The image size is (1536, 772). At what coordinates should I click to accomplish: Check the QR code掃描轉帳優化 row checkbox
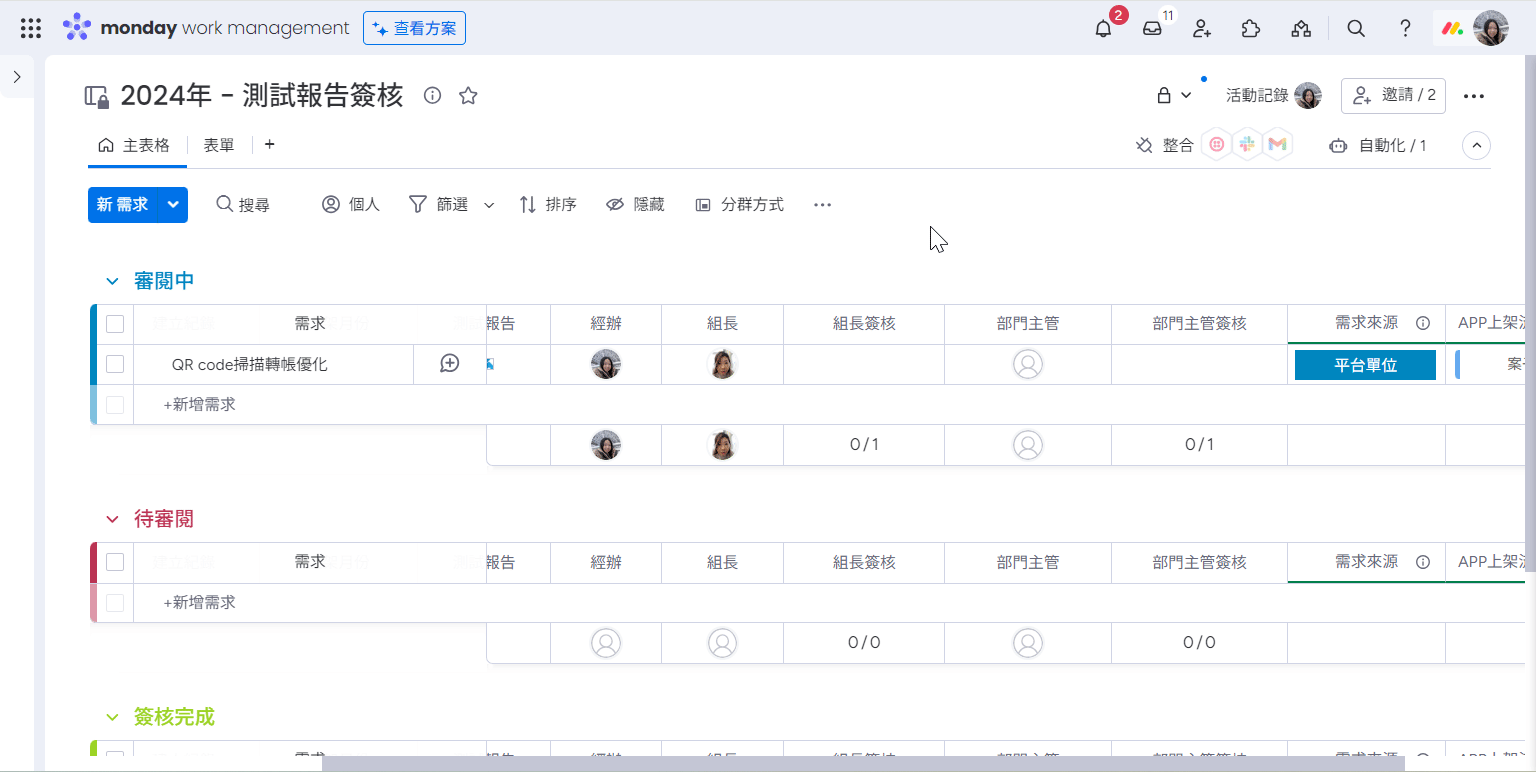point(115,364)
